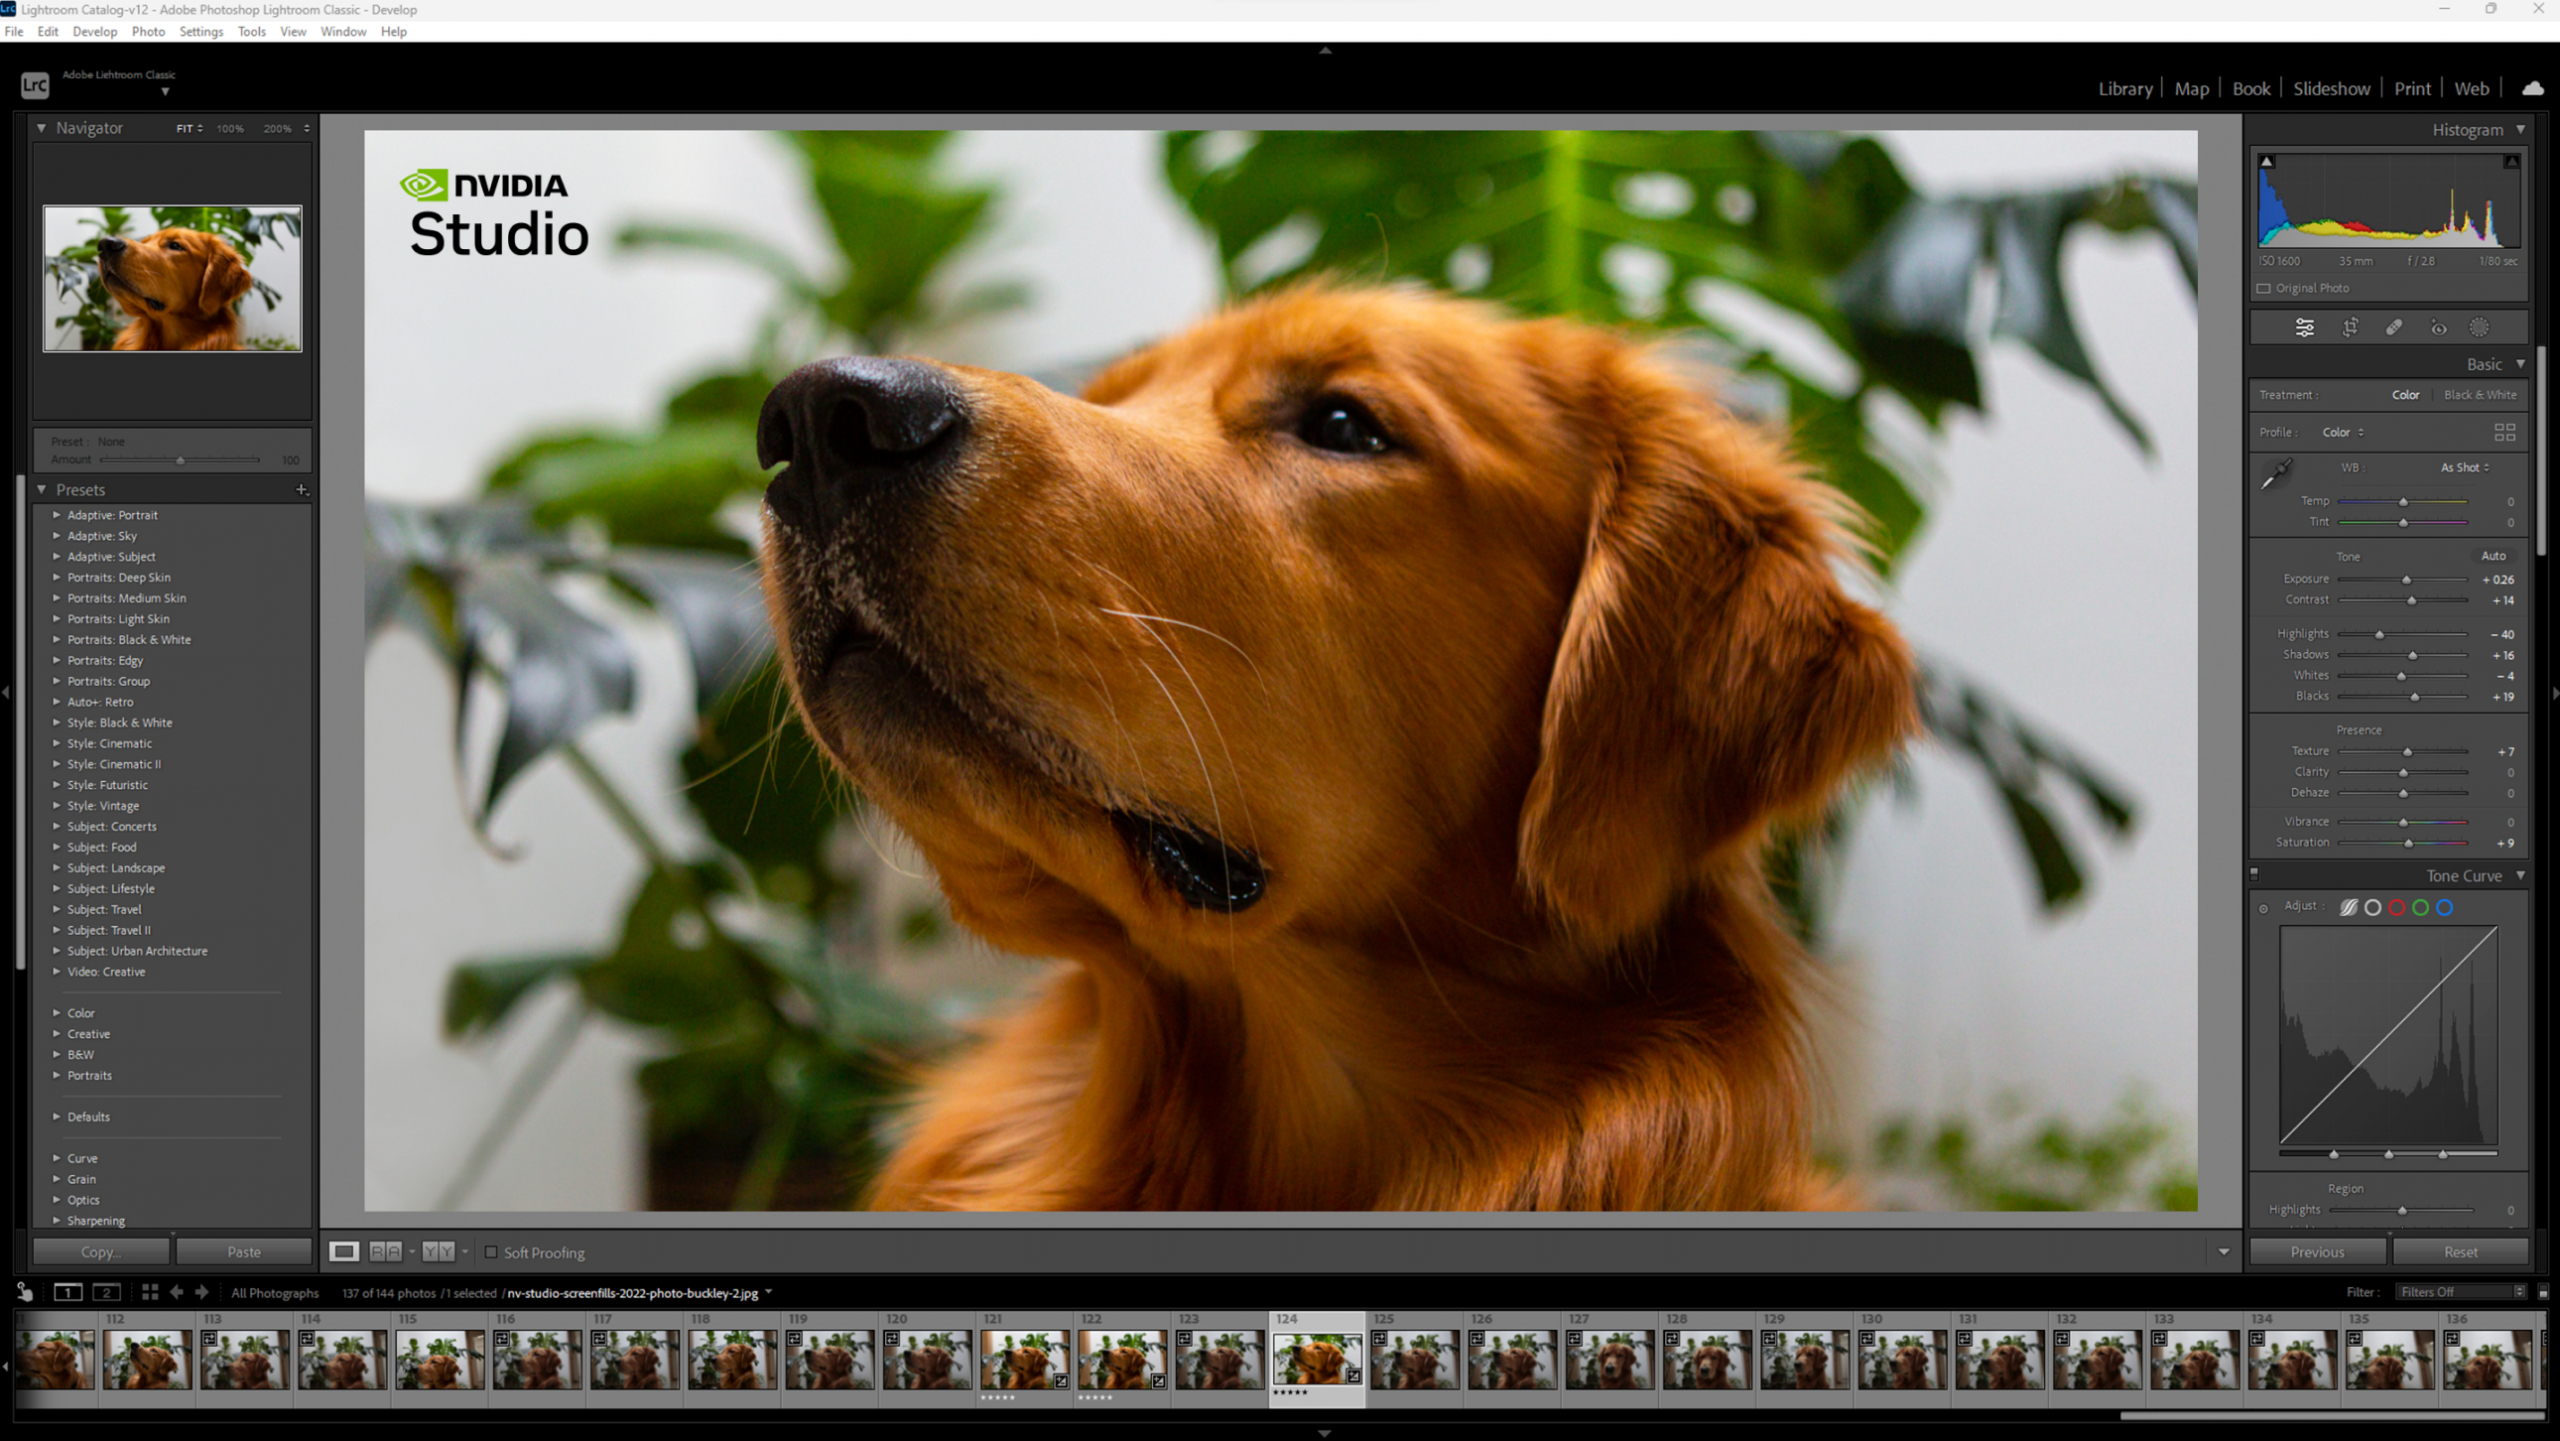Image resolution: width=2560 pixels, height=1441 pixels.
Task: Select the red channel tone curve
Action: 2396,908
